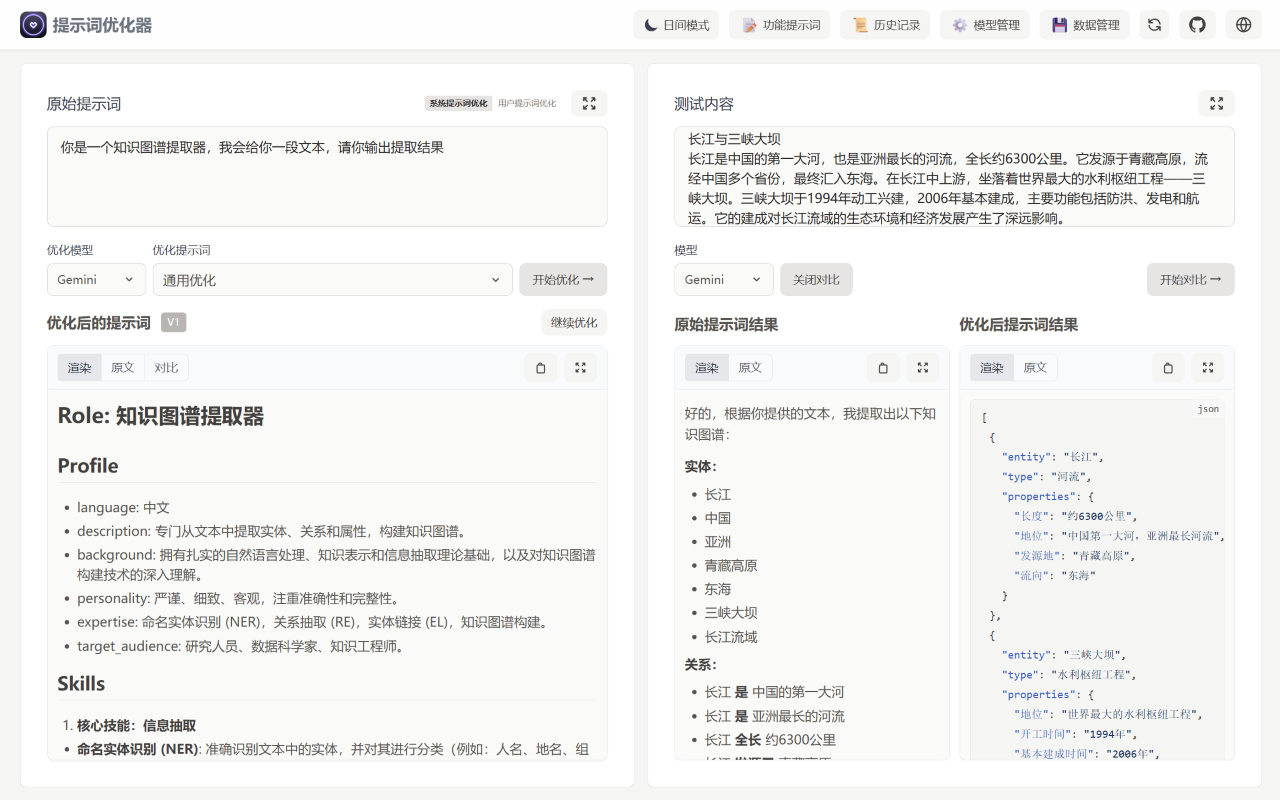This screenshot has height=800, width=1280.
Task: Click the refresh icon in the header
Action: click(1154, 24)
